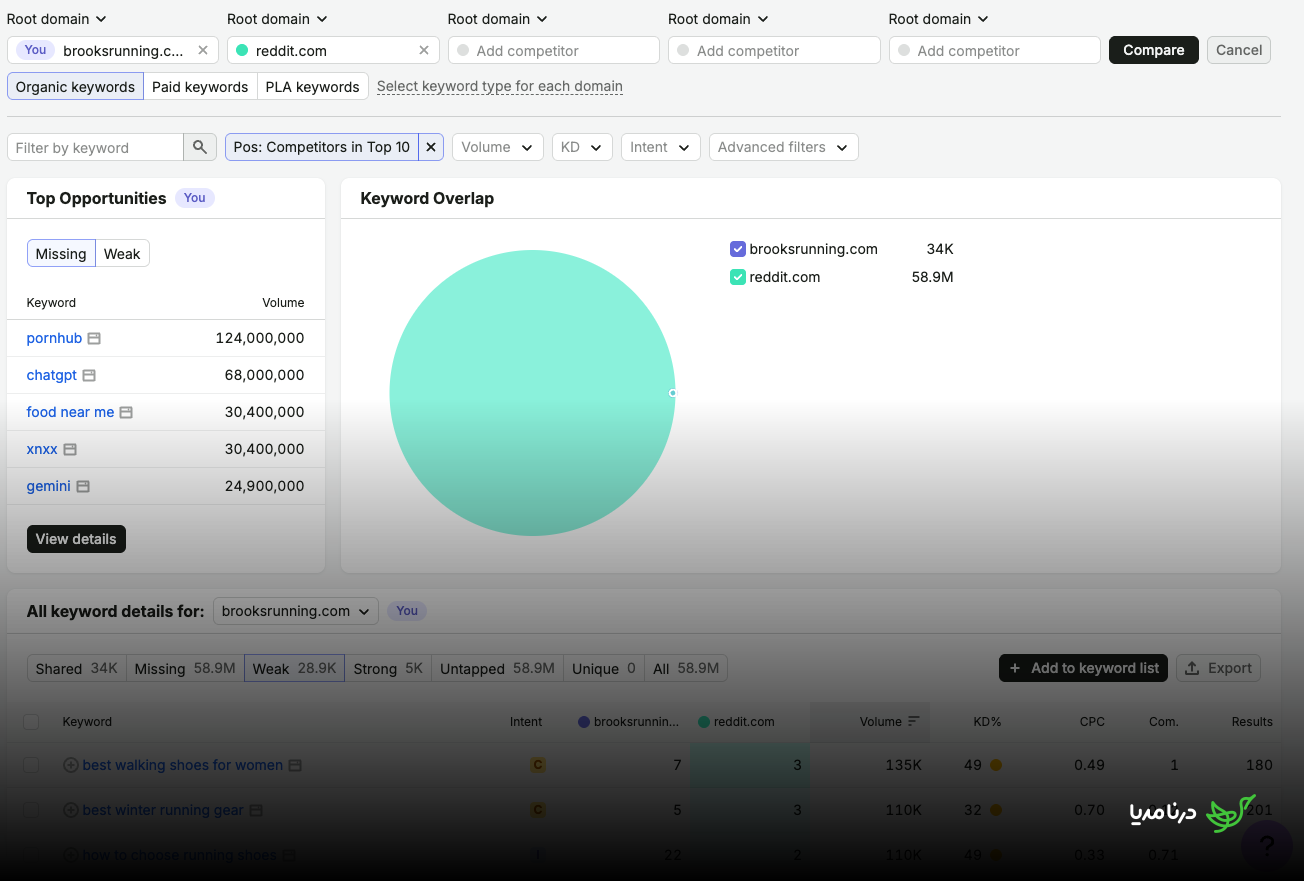Clear the brooksrunning.com domain field

pyautogui.click(x=203, y=50)
